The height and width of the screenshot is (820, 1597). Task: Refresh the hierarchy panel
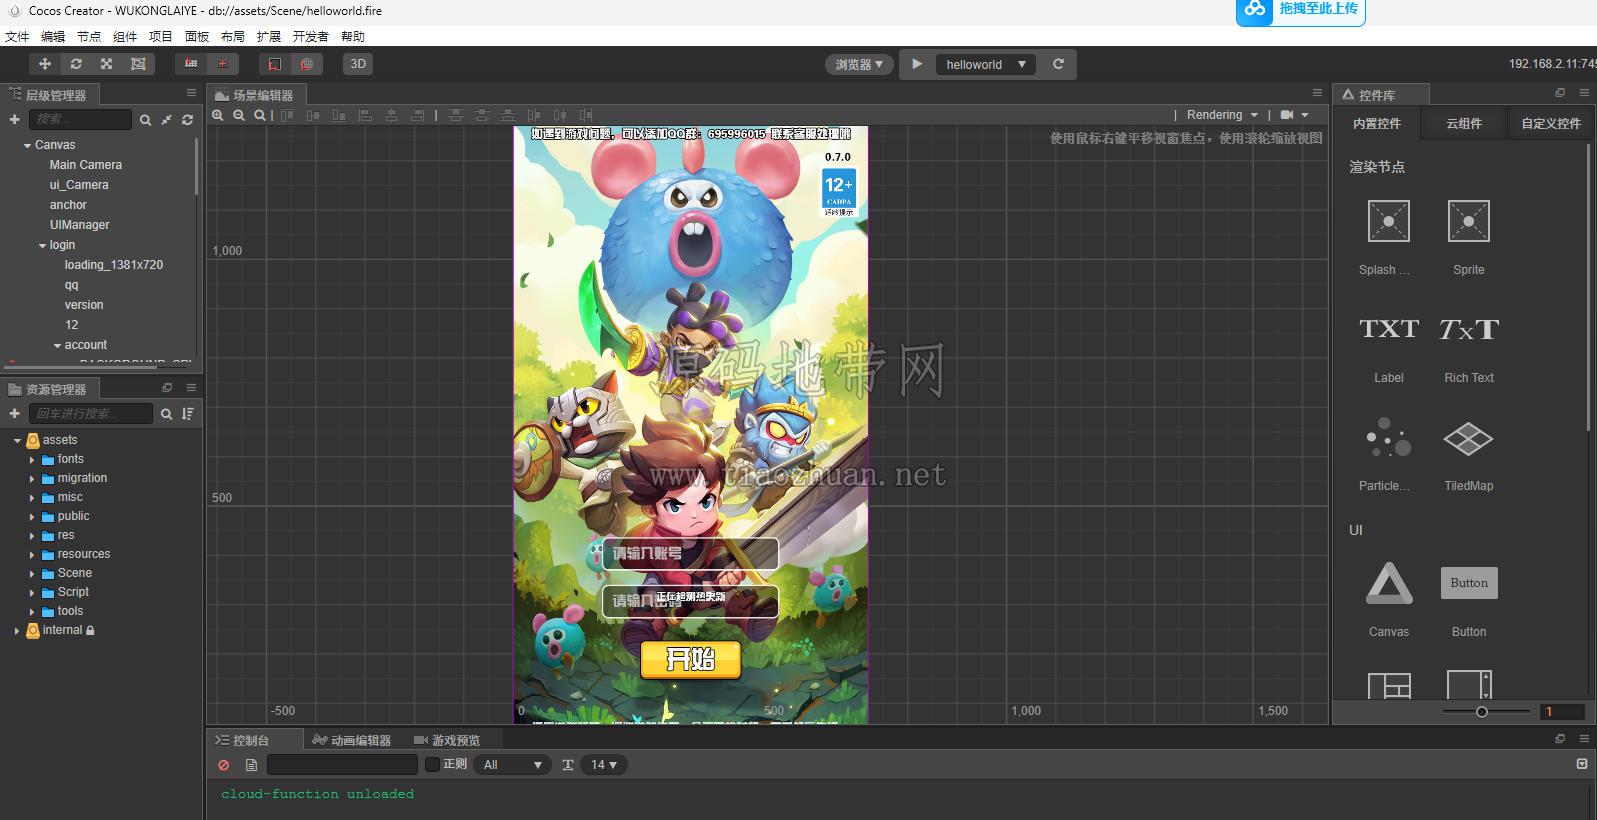[x=187, y=120]
